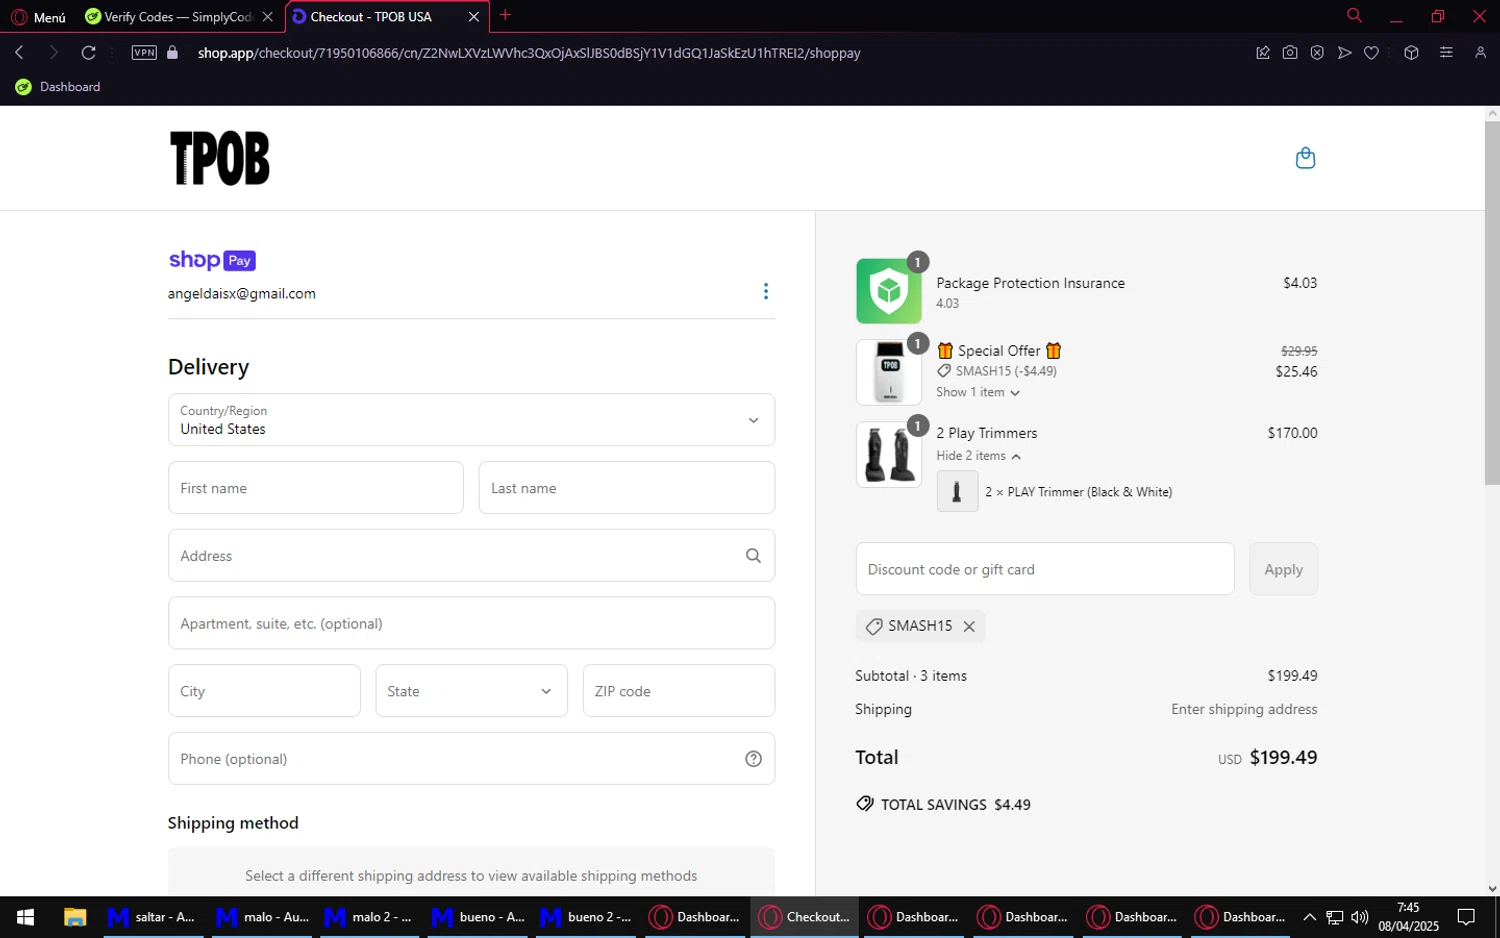The width and height of the screenshot is (1500, 938).
Task: Switch to the 'malo 2' taskbar window
Action: coord(369,917)
